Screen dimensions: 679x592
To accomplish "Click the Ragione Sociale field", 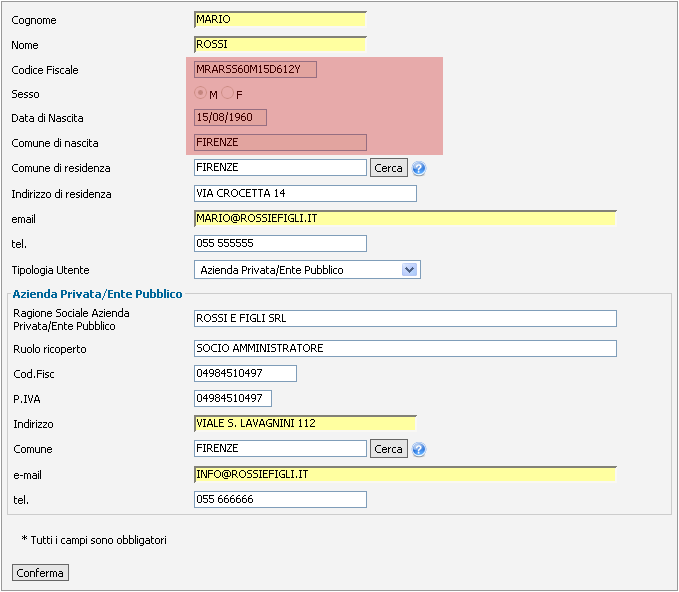I will (405, 318).
